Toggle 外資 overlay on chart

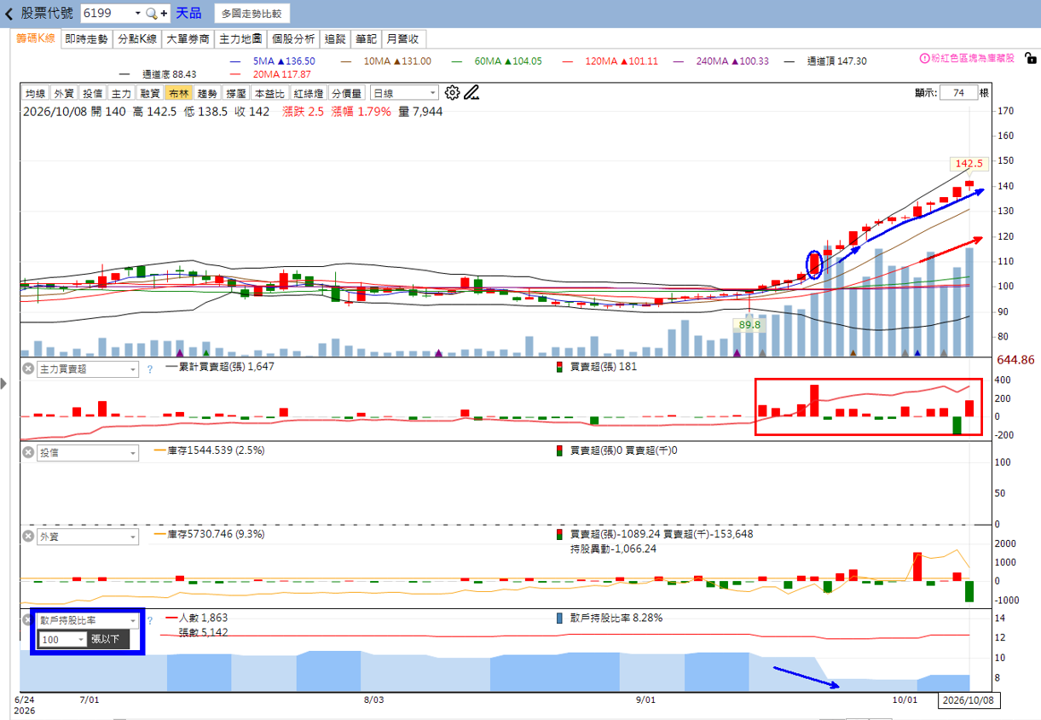64,94
